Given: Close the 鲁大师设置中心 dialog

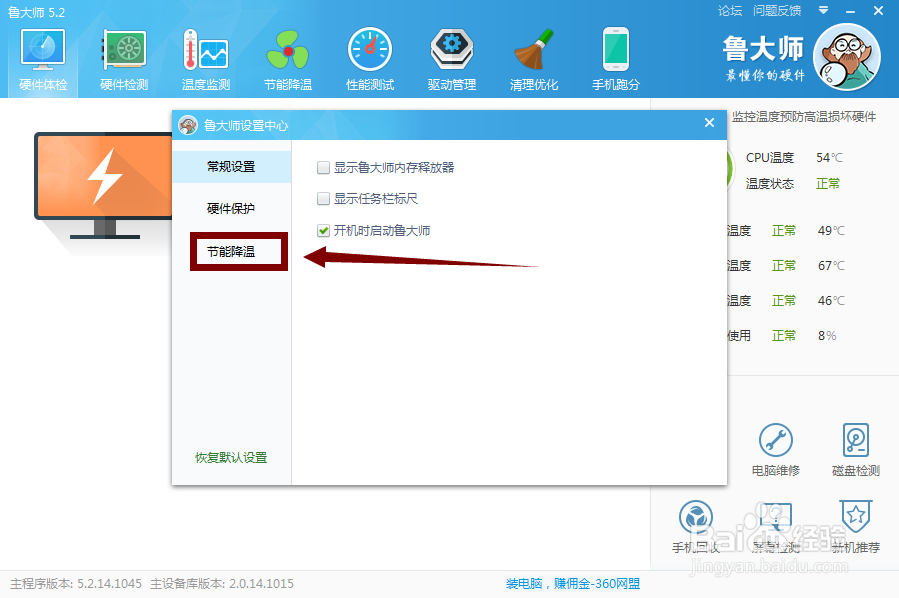Looking at the screenshot, I should click(709, 123).
